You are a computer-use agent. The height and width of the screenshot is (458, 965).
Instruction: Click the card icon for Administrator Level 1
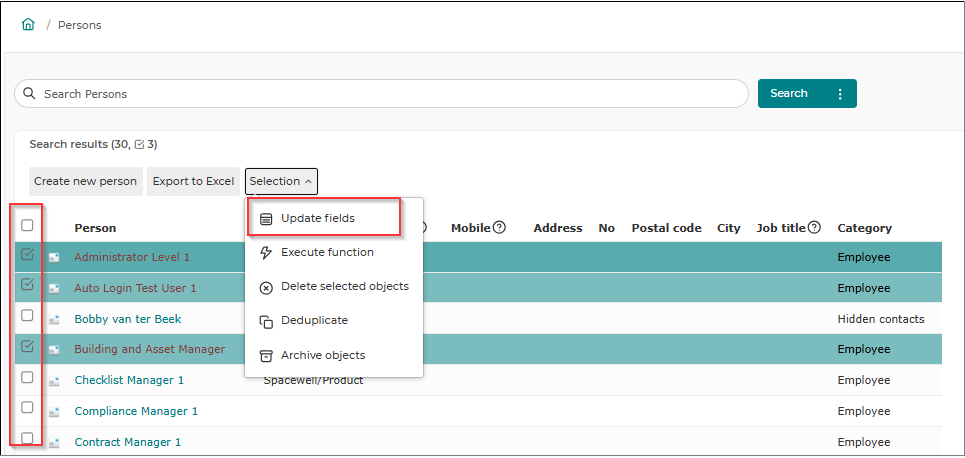click(x=54, y=258)
